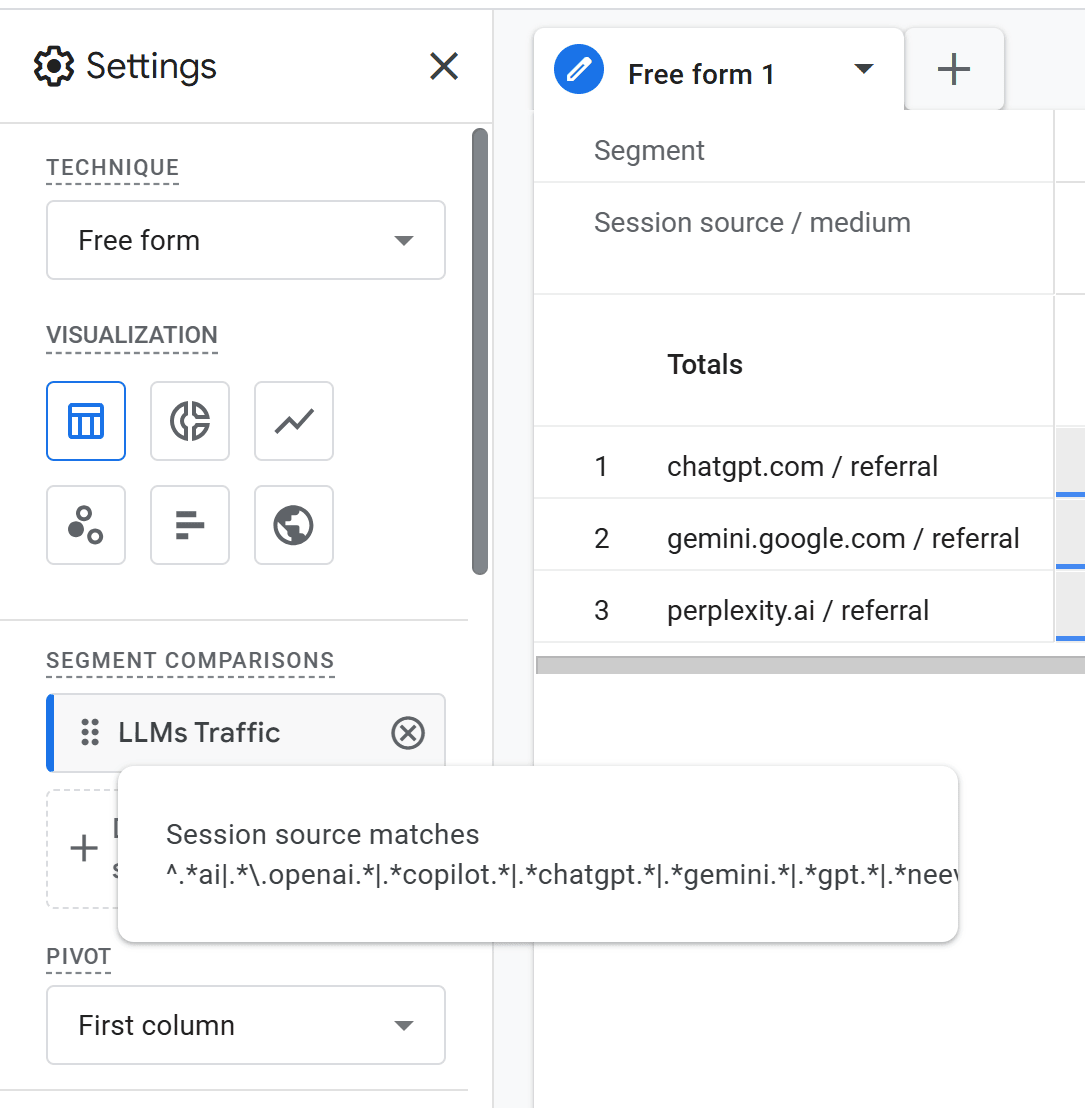Click the Free form 1 pencil icon
The width and height of the screenshot is (1085, 1108).
point(579,69)
